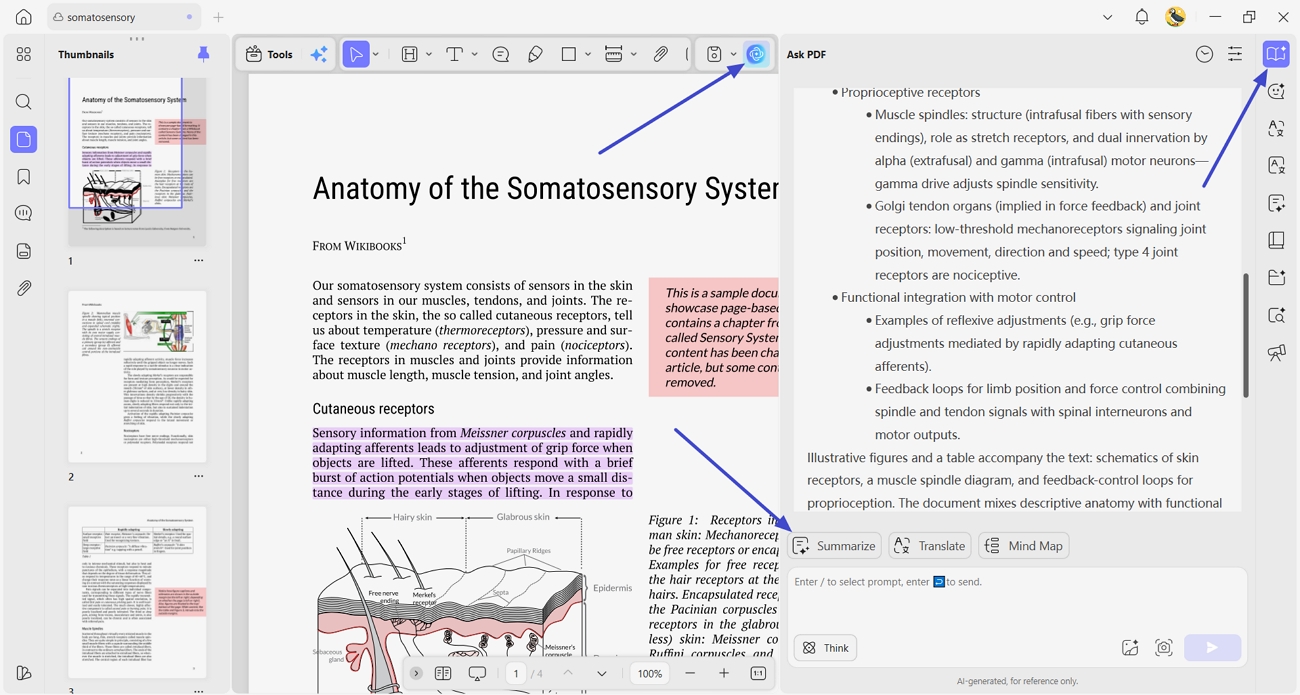Open the search icon in left sidebar
Viewport: 1300px width, 695px height.
(23, 102)
